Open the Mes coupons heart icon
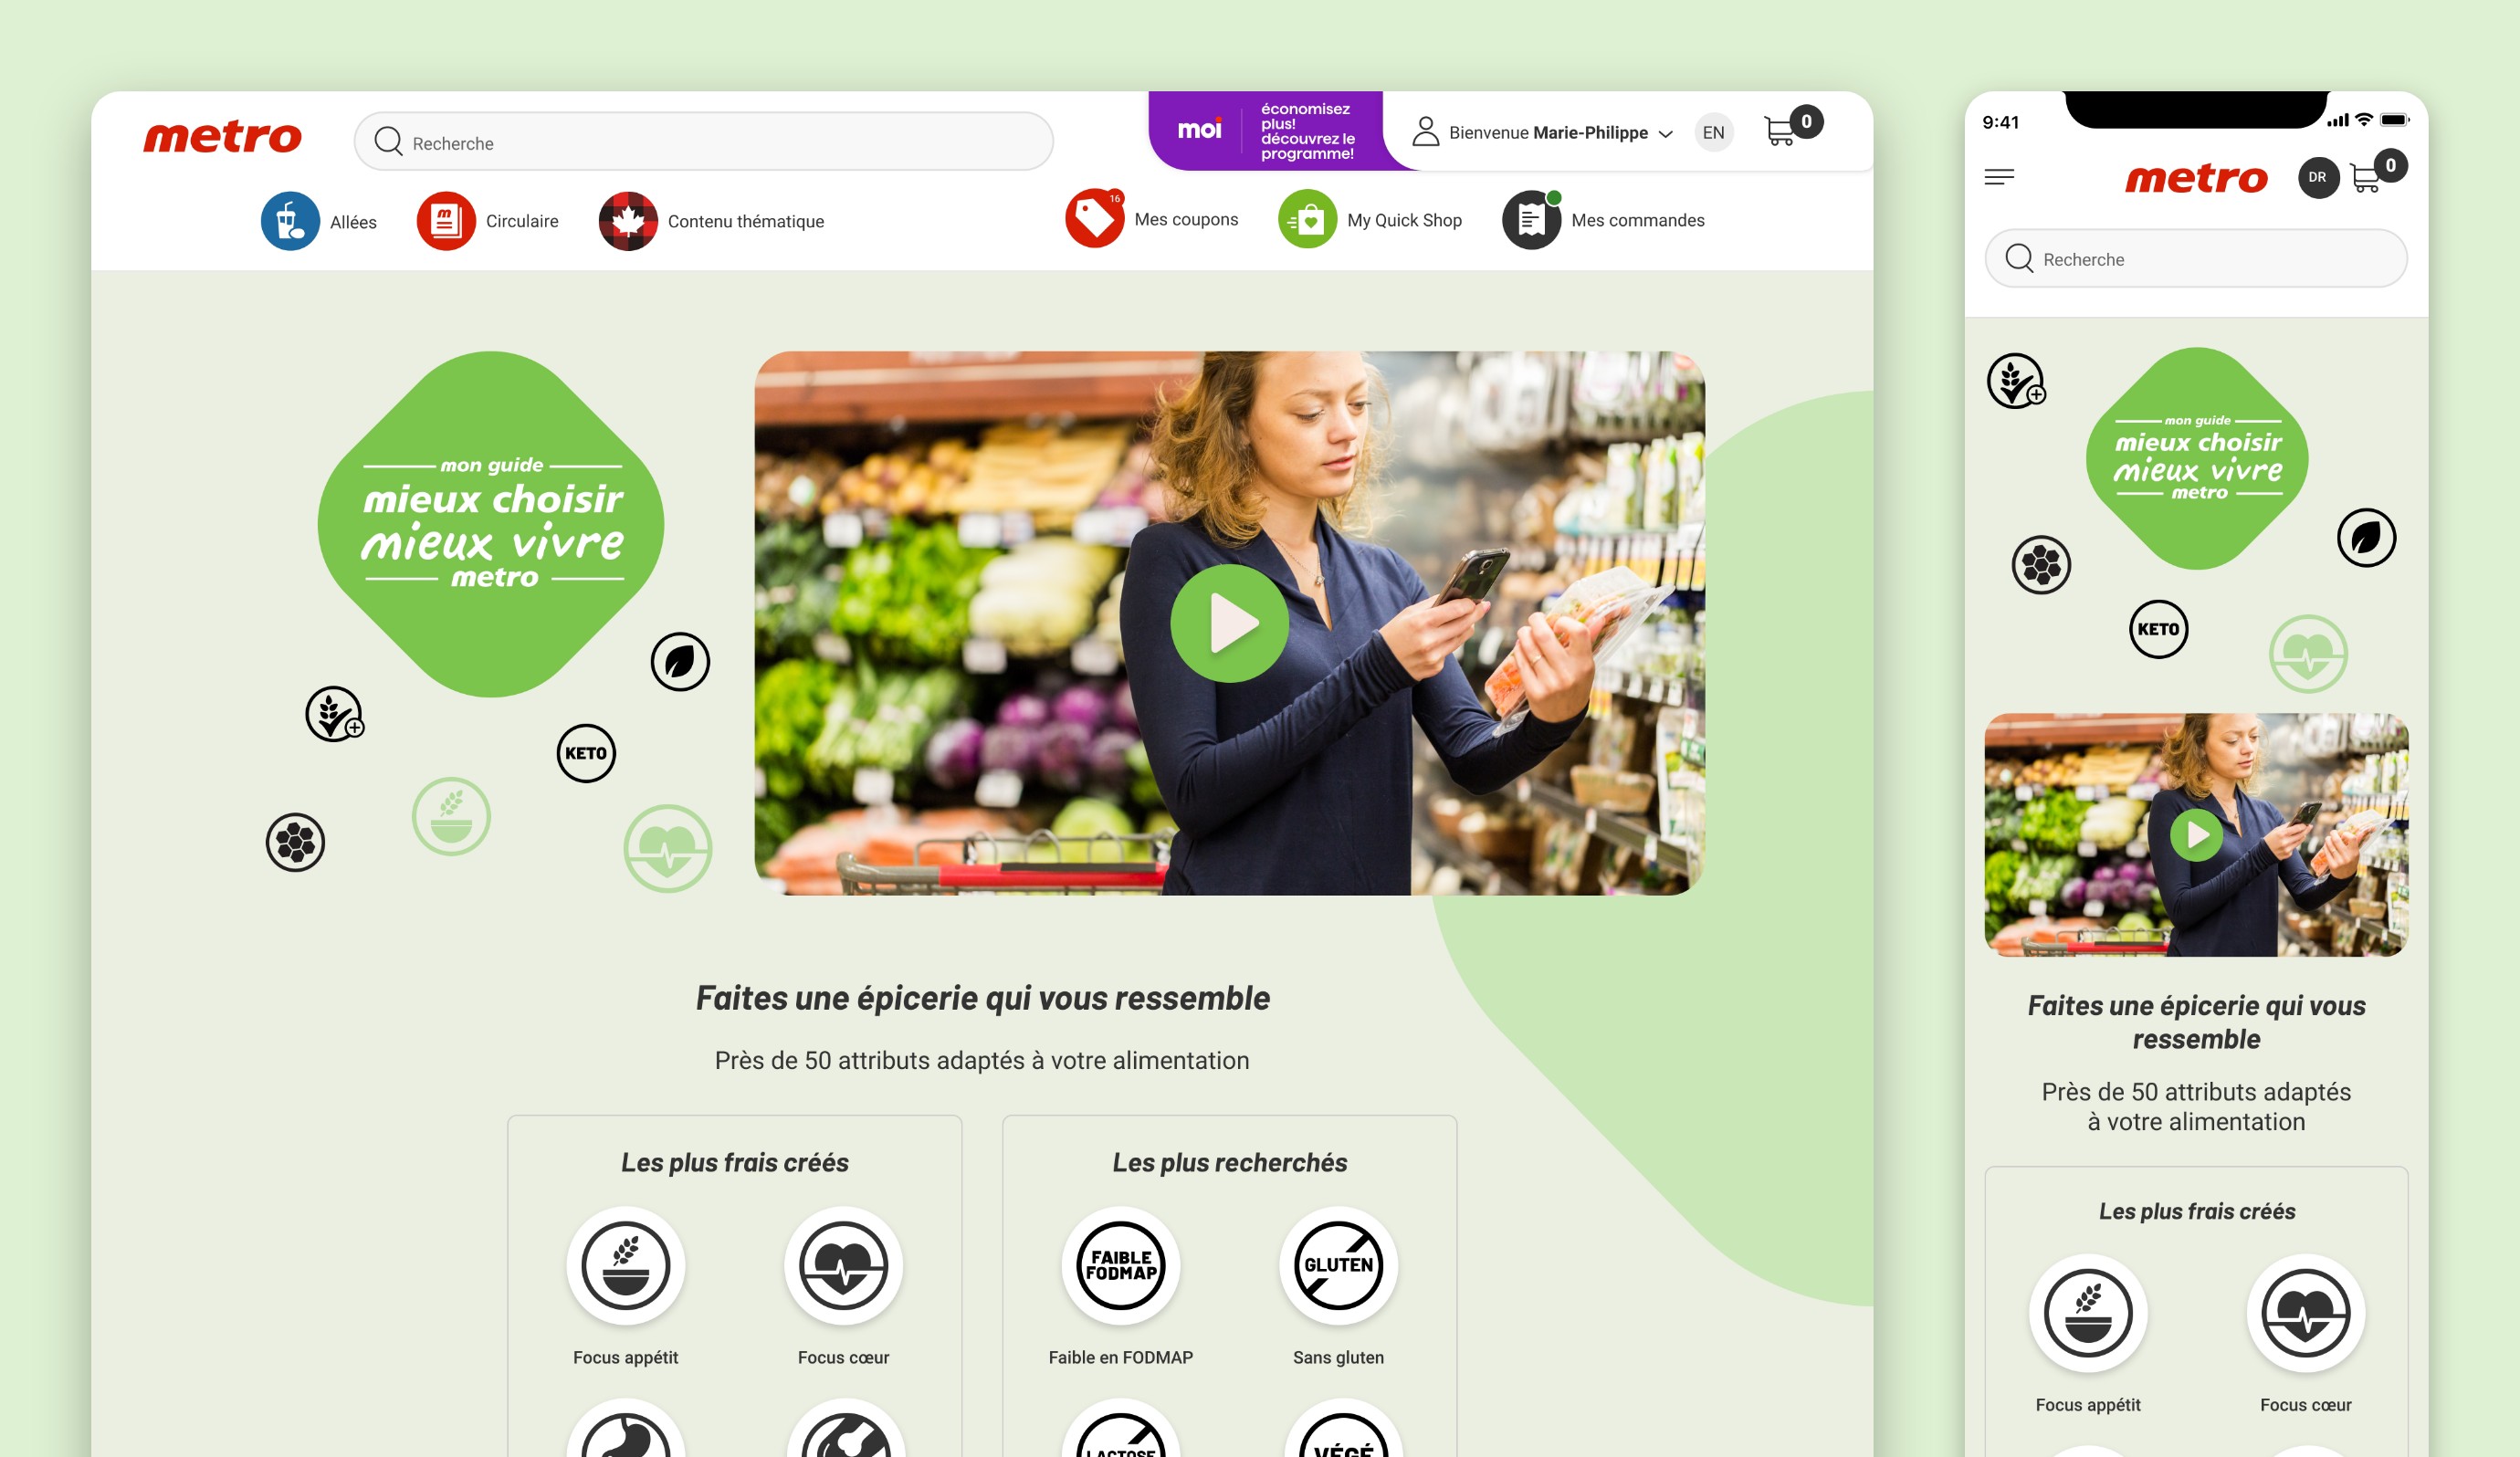 (x=1091, y=217)
